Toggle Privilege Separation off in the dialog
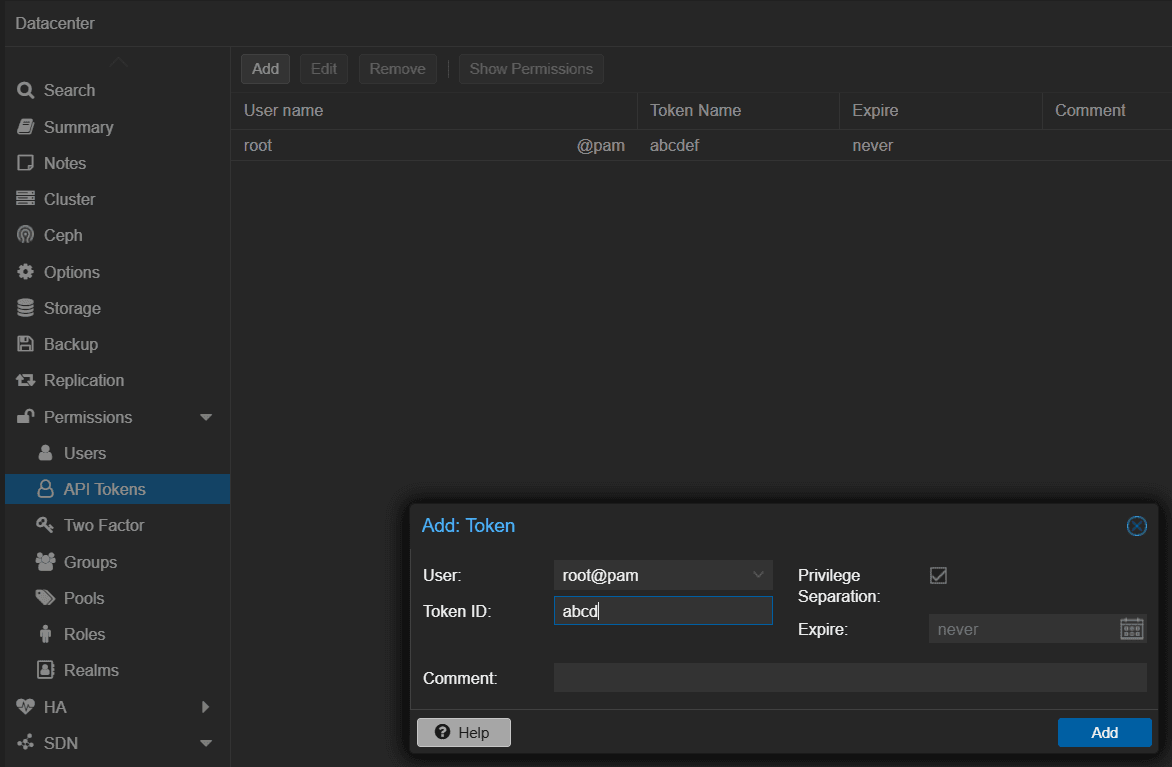The width and height of the screenshot is (1172, 767). [938, 574]
